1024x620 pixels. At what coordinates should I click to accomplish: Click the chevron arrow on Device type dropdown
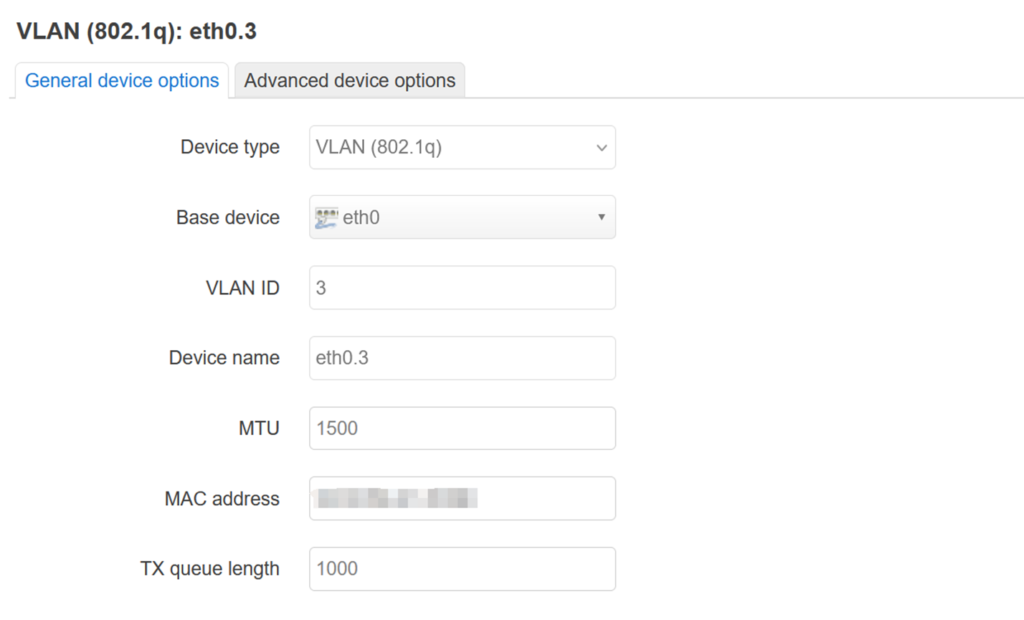click(x=601, y=148)
